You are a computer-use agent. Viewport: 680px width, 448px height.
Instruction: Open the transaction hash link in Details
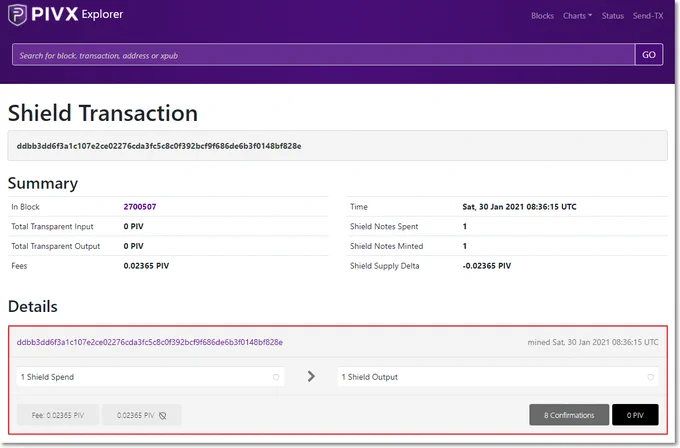point(150,342)
